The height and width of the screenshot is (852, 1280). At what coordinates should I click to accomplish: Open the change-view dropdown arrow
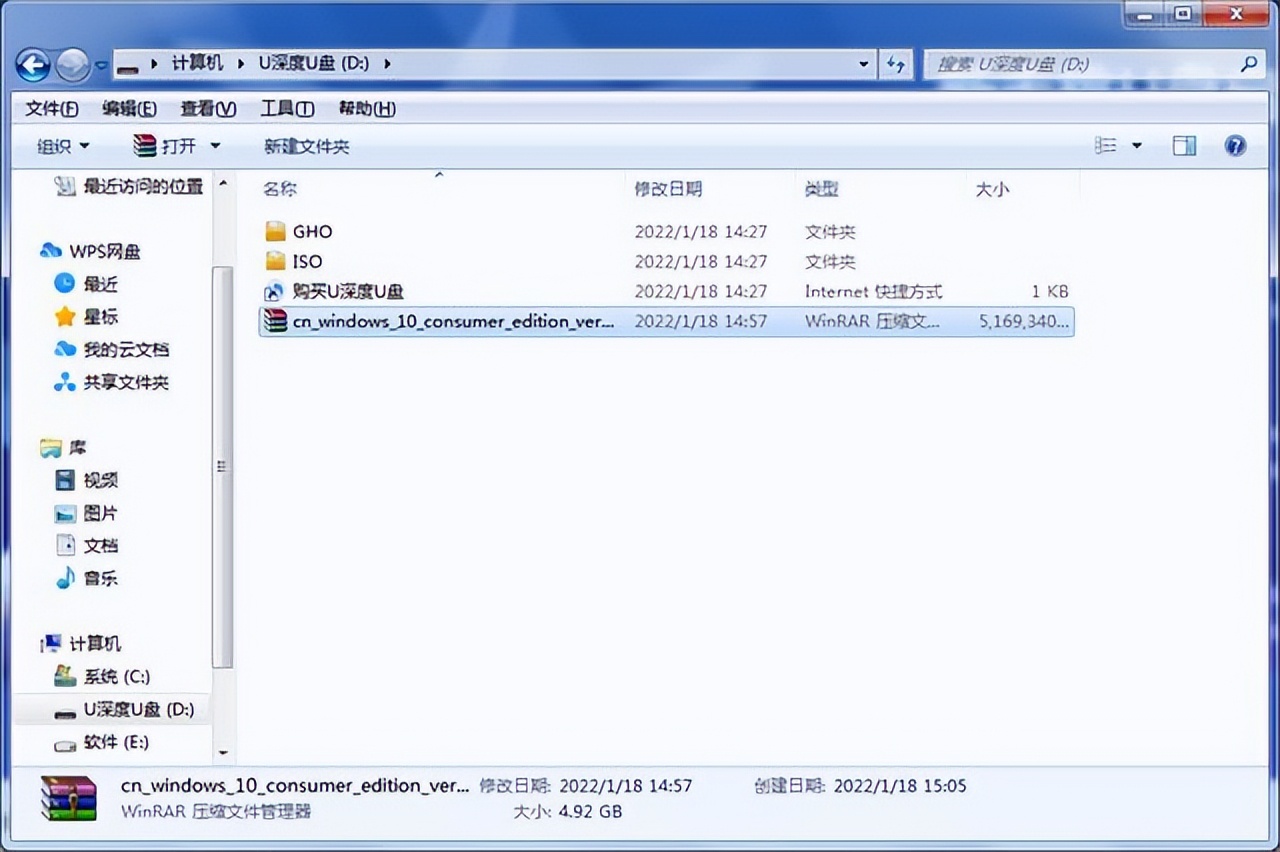[x=1135, y=146]
